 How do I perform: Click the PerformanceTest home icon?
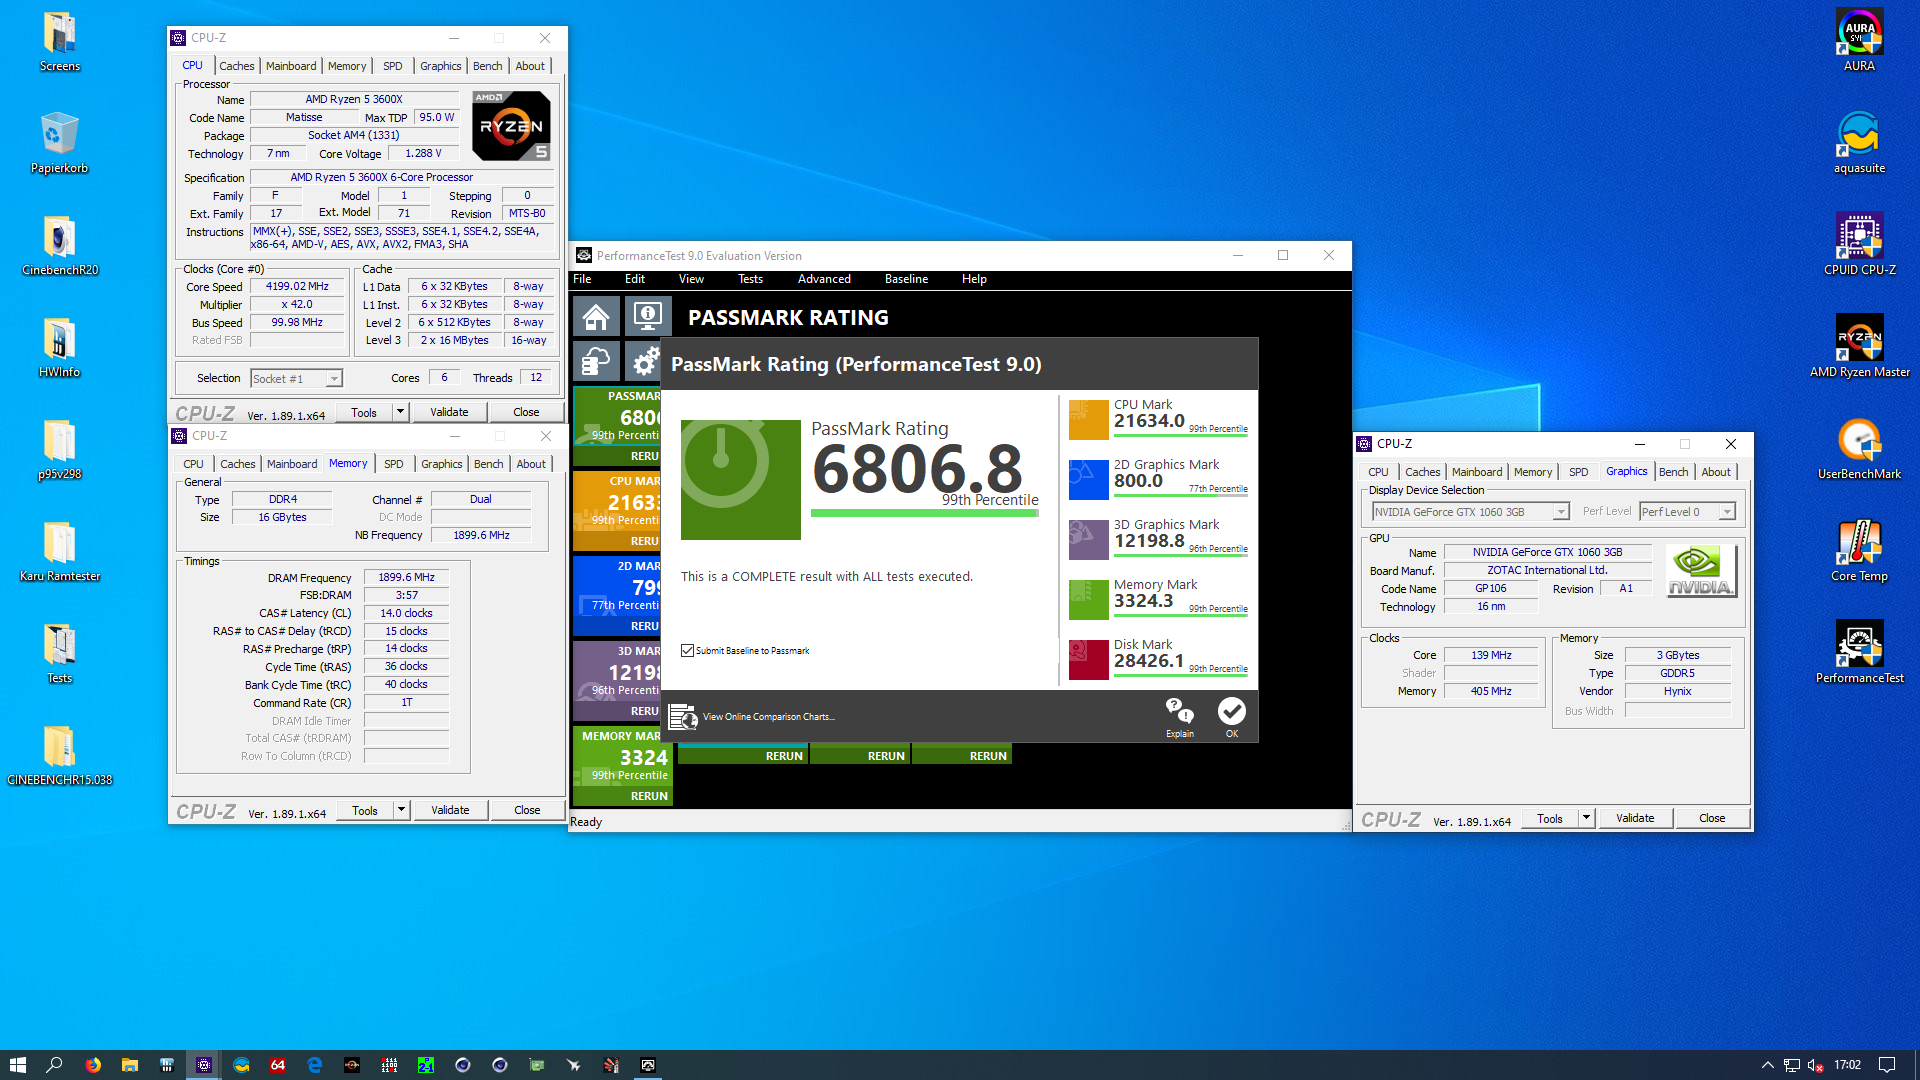(x=596, y=318)
